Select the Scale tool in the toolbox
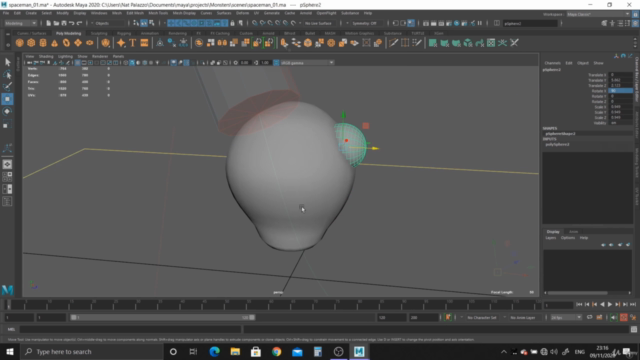The width and height of the screenshot is (640, 360). [7, 124]
